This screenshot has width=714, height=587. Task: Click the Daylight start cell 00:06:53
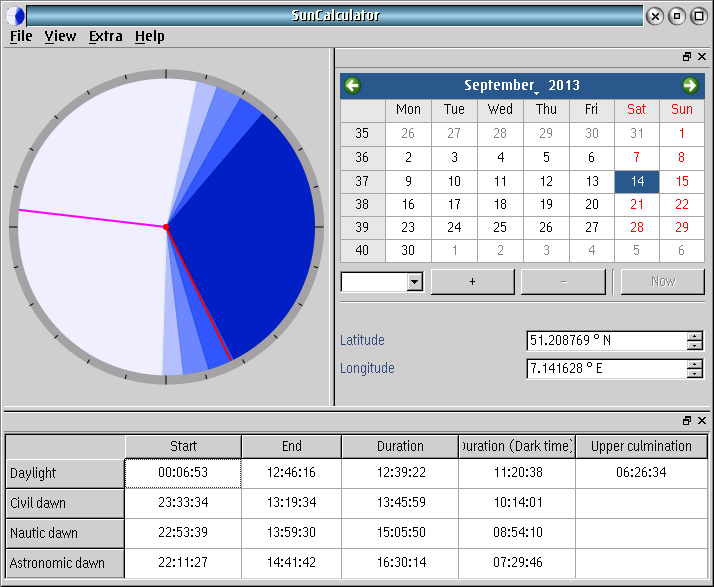pos(183,473)
